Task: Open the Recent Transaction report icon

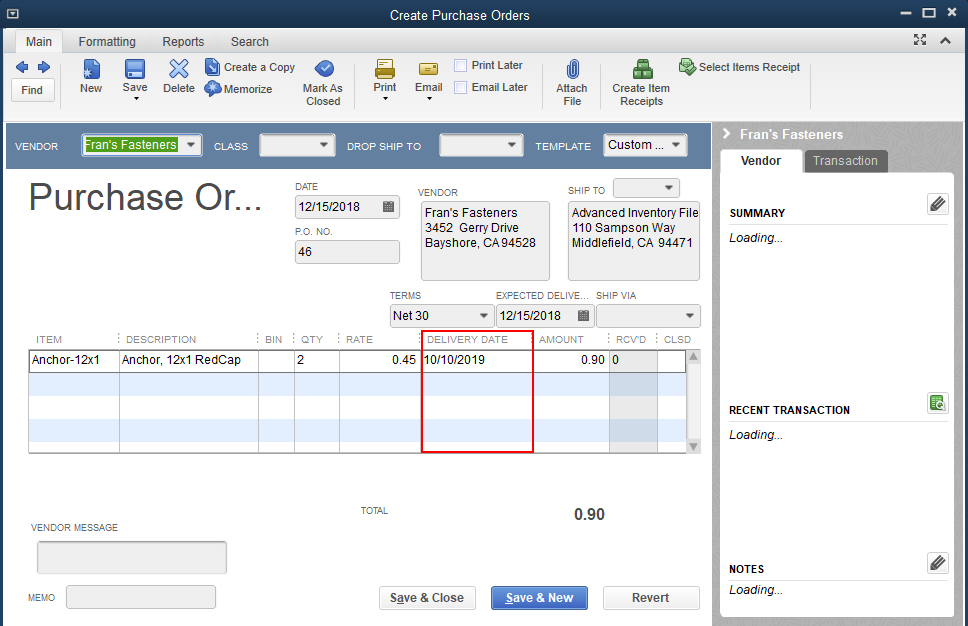Action: pyautogui.click(x=937, y=403)
